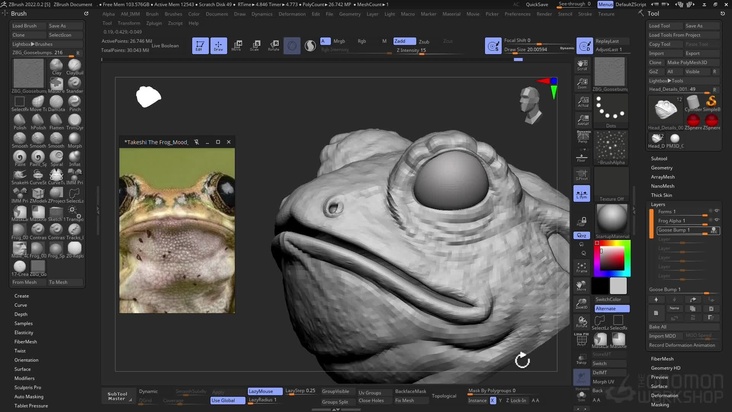Click the Rotate gizmo icon
This screenshot has height=412, width=732.
point(272,45)
